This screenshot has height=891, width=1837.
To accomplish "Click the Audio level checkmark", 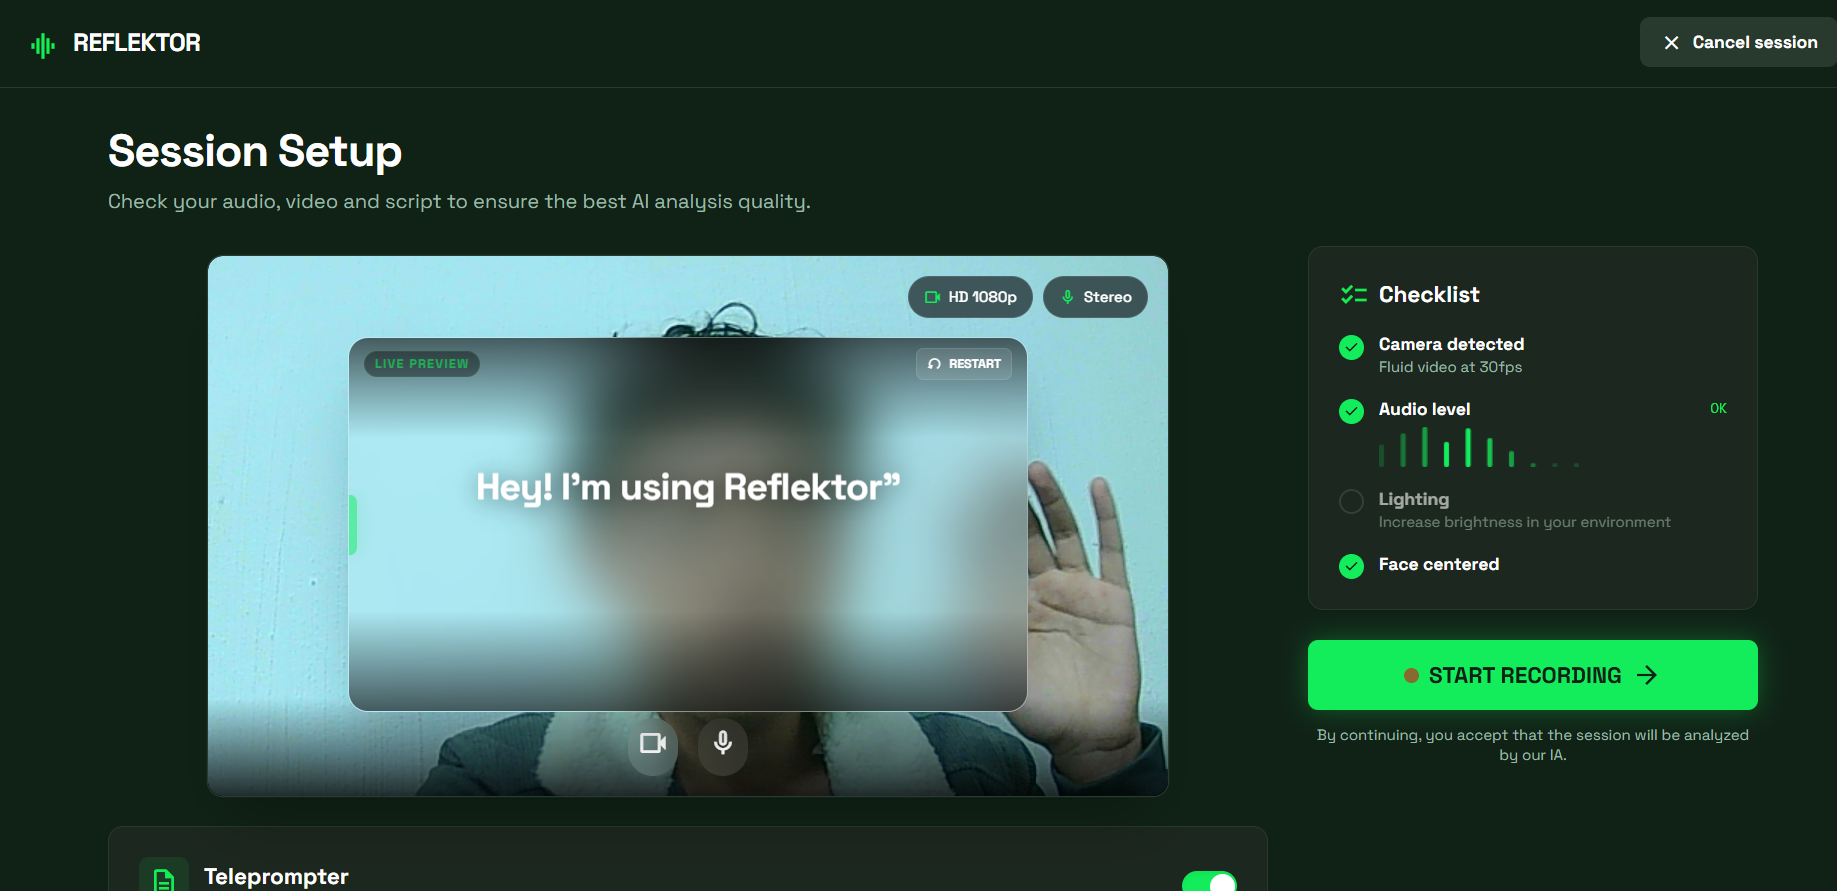I will (x=1351, y=411).
